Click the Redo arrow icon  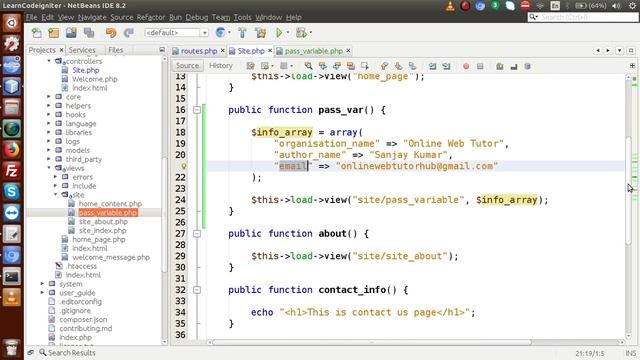coord(129,33)
